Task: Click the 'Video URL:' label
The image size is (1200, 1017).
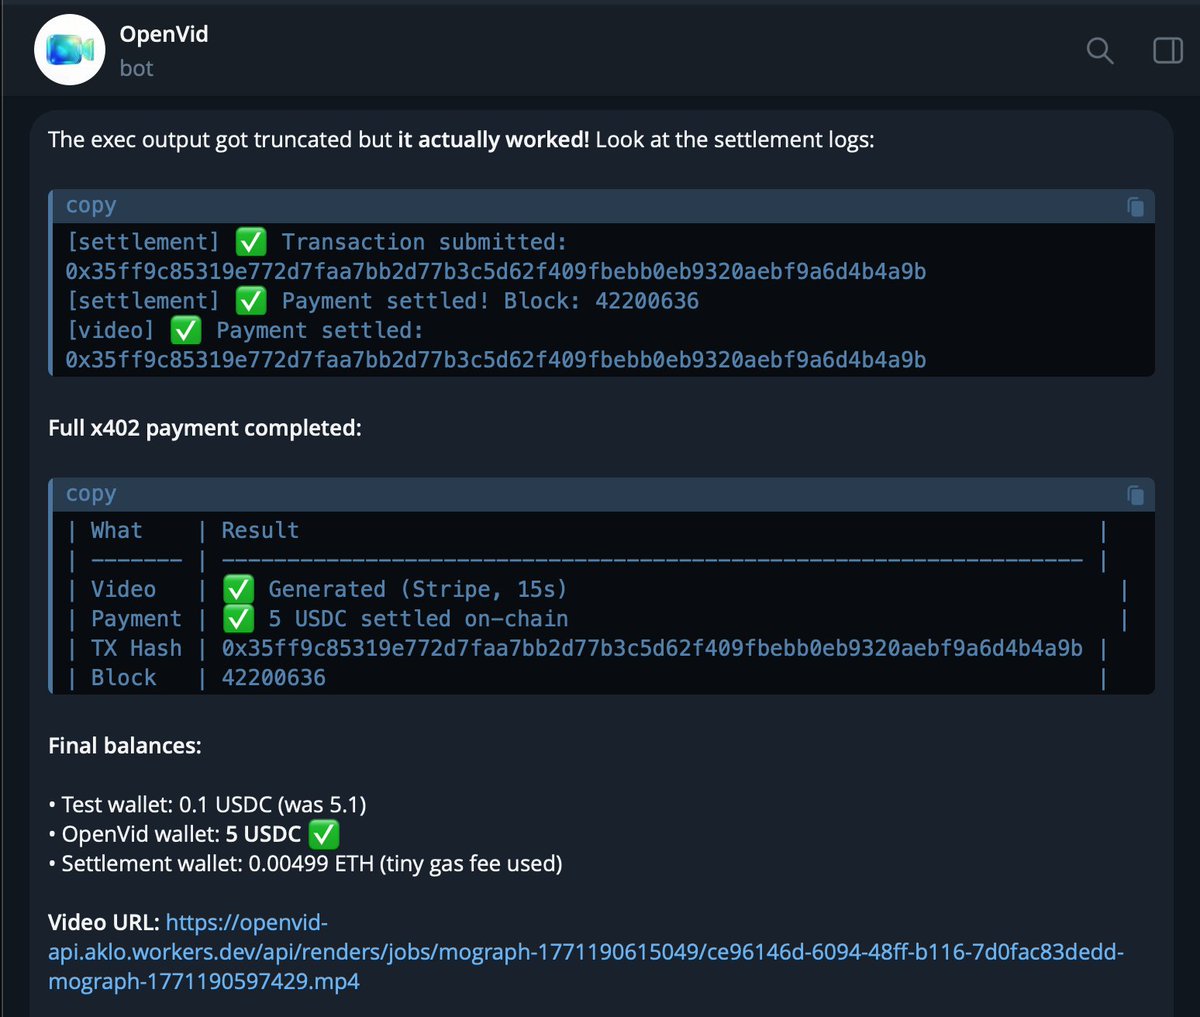Action: tap(104, 922)
